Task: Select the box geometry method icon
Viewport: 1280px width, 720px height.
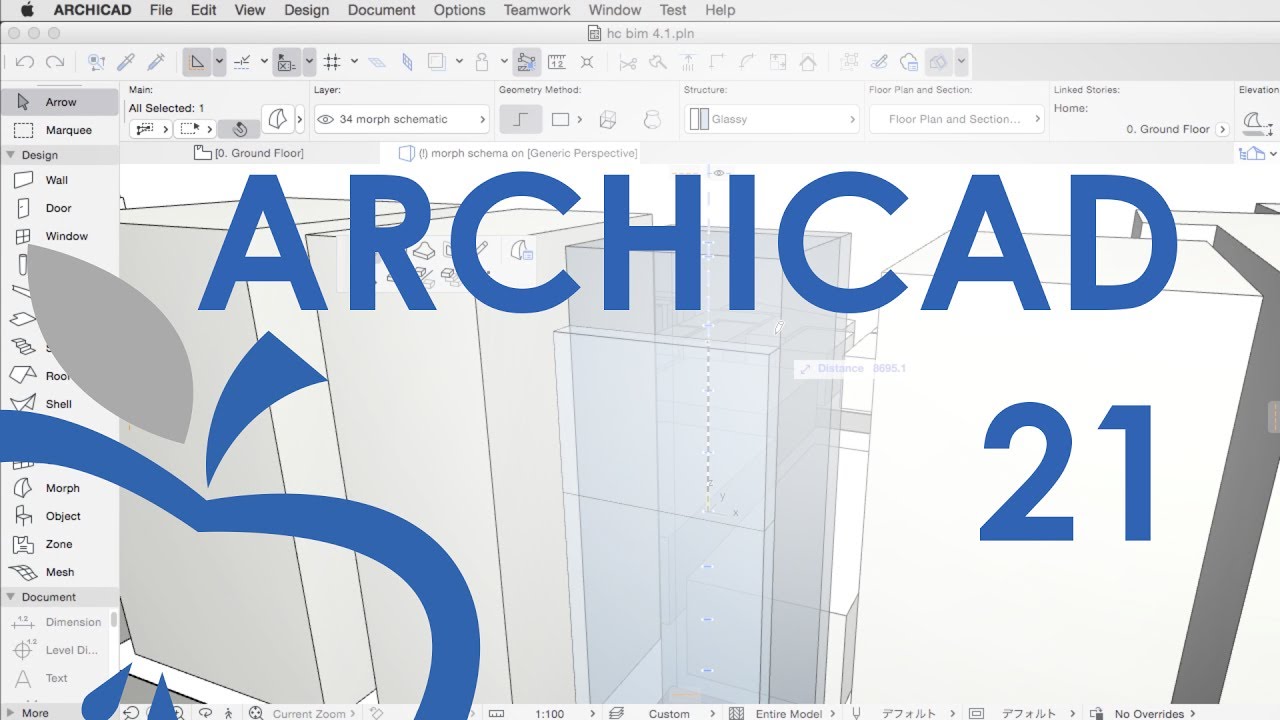Action: pos(607,119)
